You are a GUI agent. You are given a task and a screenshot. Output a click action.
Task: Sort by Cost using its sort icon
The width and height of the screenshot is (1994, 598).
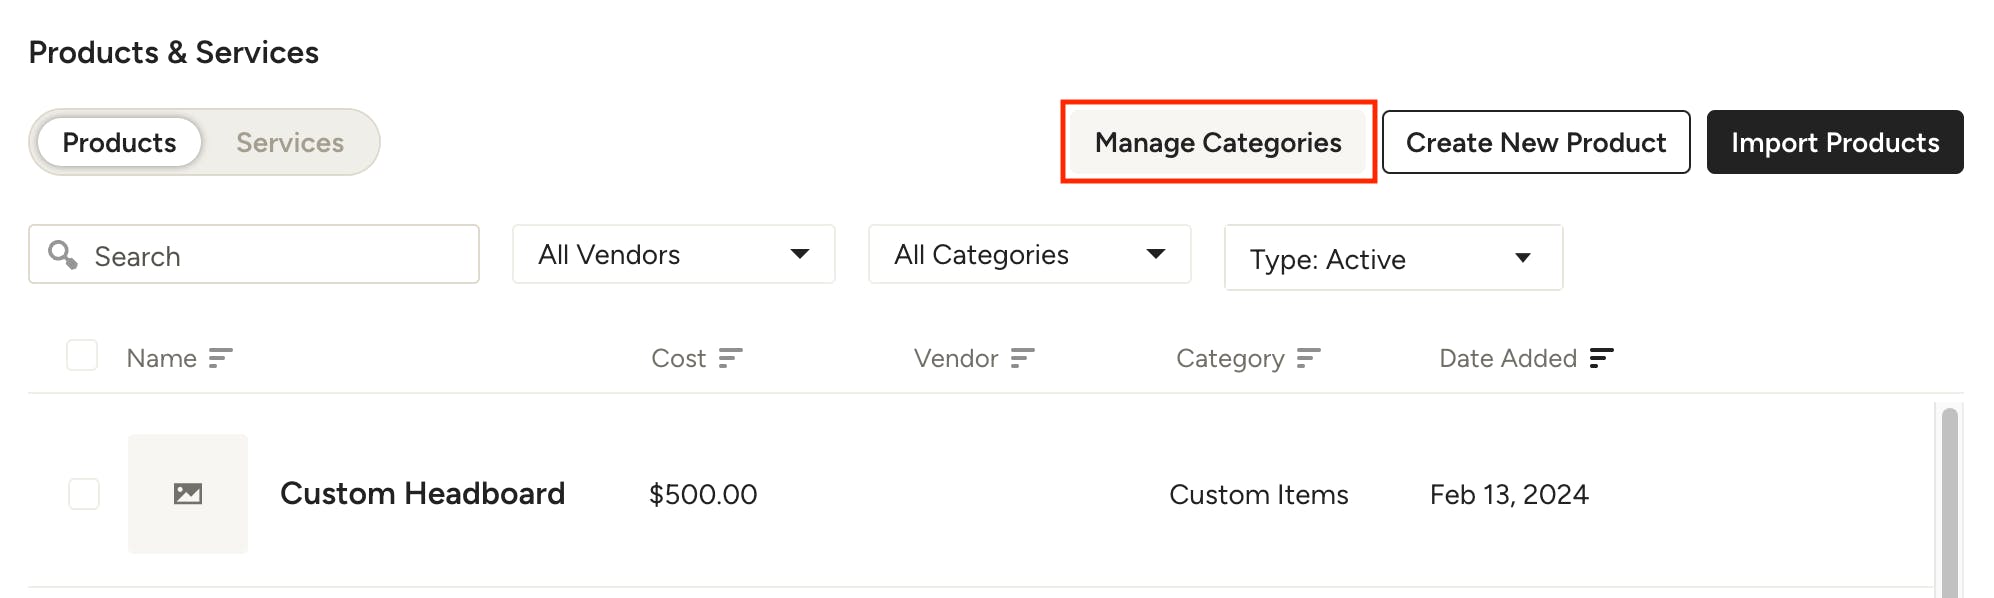coord(730,358)
